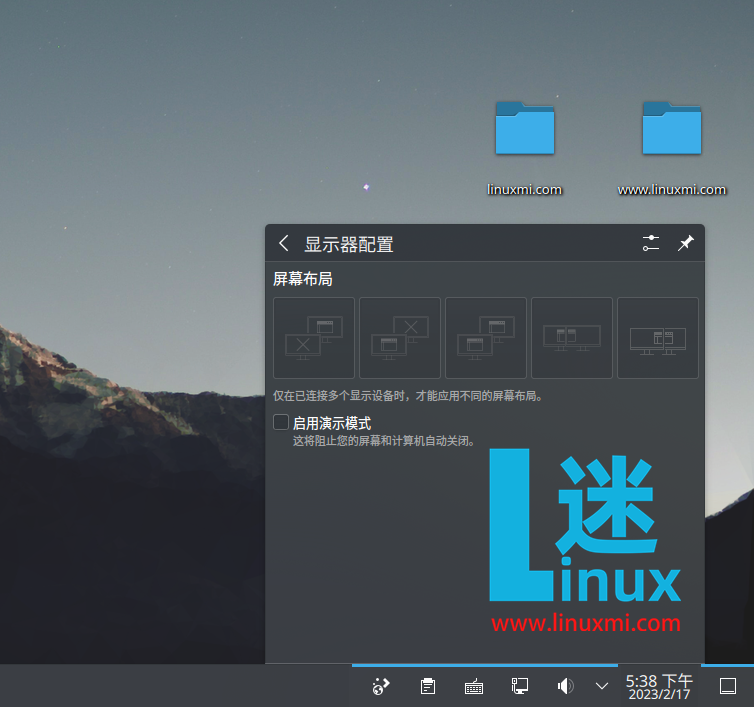The image size is (754, 707).
Task: Open linuxmi.com desktop folder
Action: [x=525, y=128]
